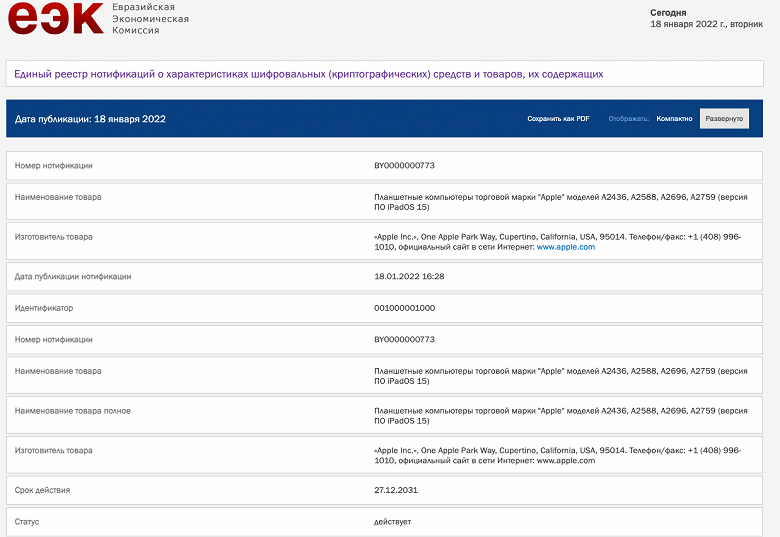Click the Дата публикации: 18 января 2022 header
Image resolution: width=780 pixels, height=537 pixels.
90,119
